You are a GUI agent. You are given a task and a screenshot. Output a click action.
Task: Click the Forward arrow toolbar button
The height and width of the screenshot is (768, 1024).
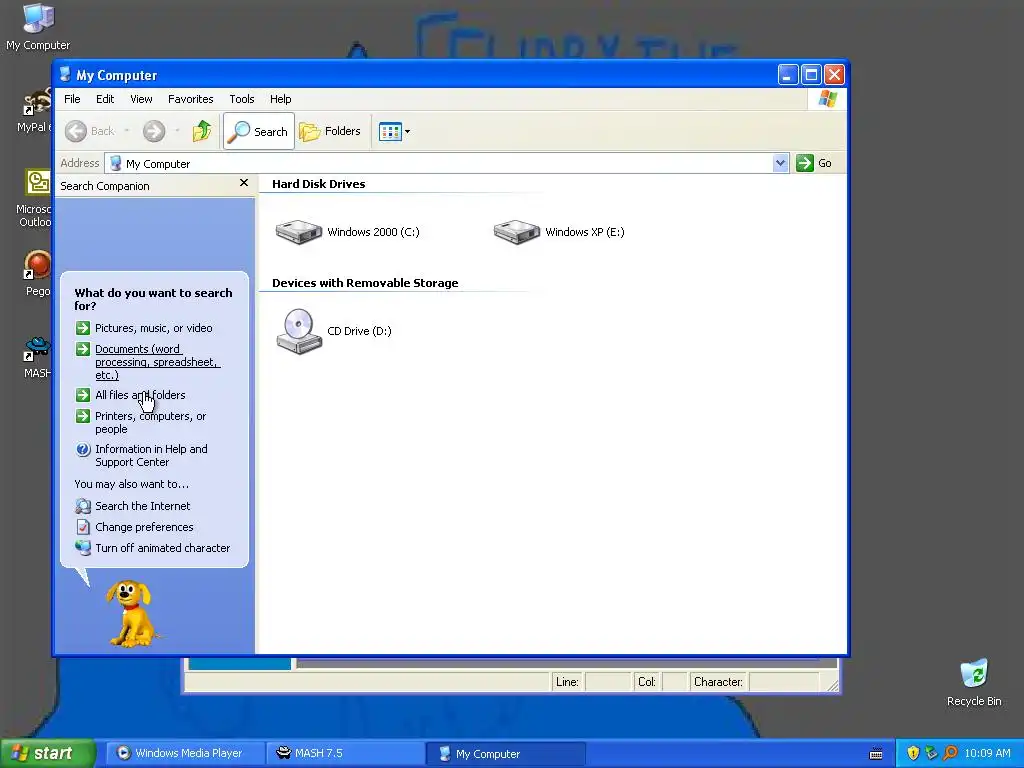click(154, 131)
